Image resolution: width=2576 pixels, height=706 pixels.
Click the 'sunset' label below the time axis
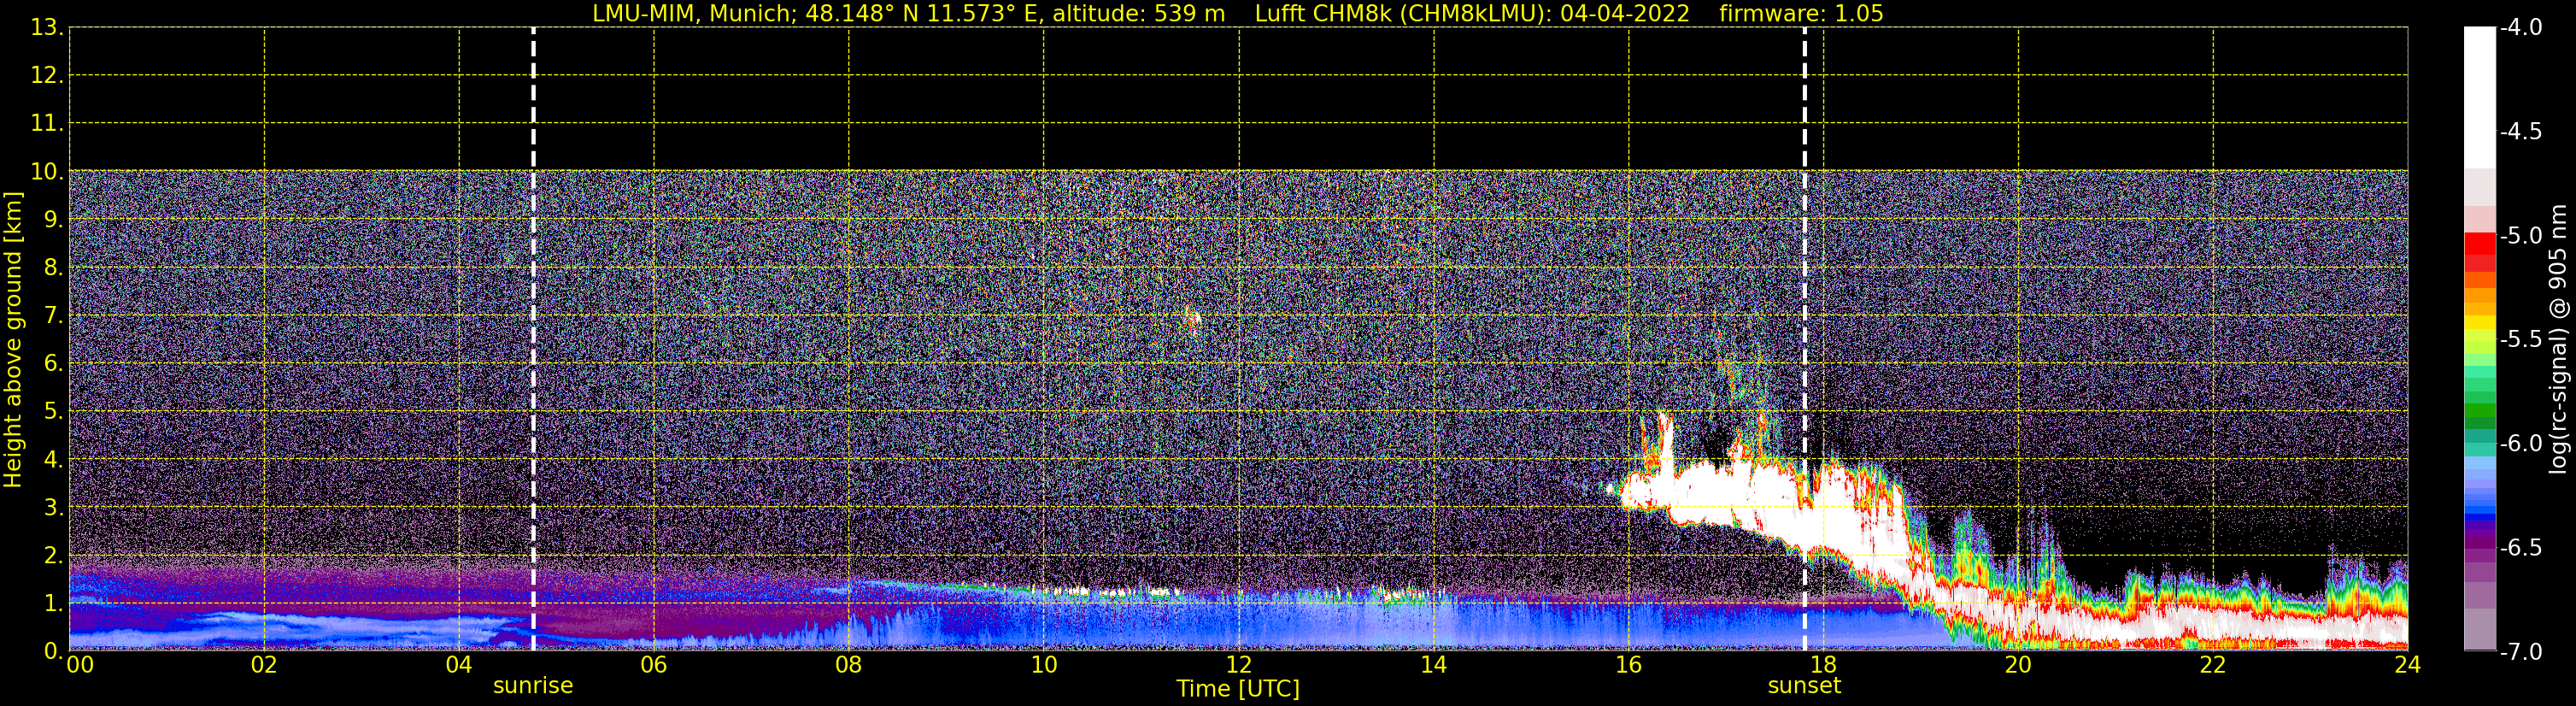coord(1804,686)
